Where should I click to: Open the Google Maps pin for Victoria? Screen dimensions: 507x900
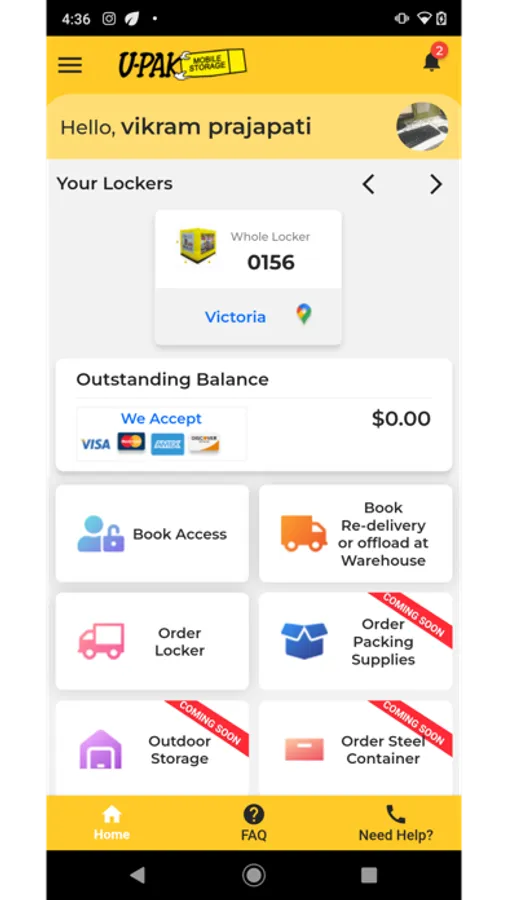(304, 315)
